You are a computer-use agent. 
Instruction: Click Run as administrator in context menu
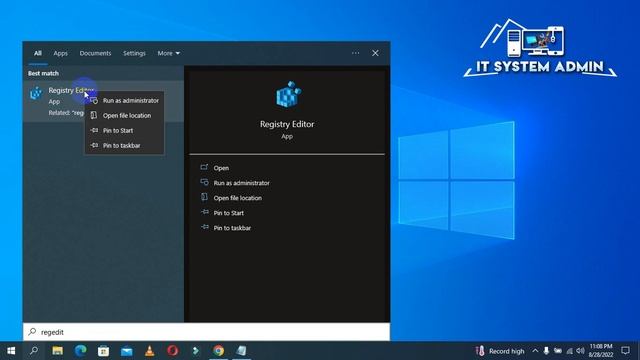tap(124, 100)
